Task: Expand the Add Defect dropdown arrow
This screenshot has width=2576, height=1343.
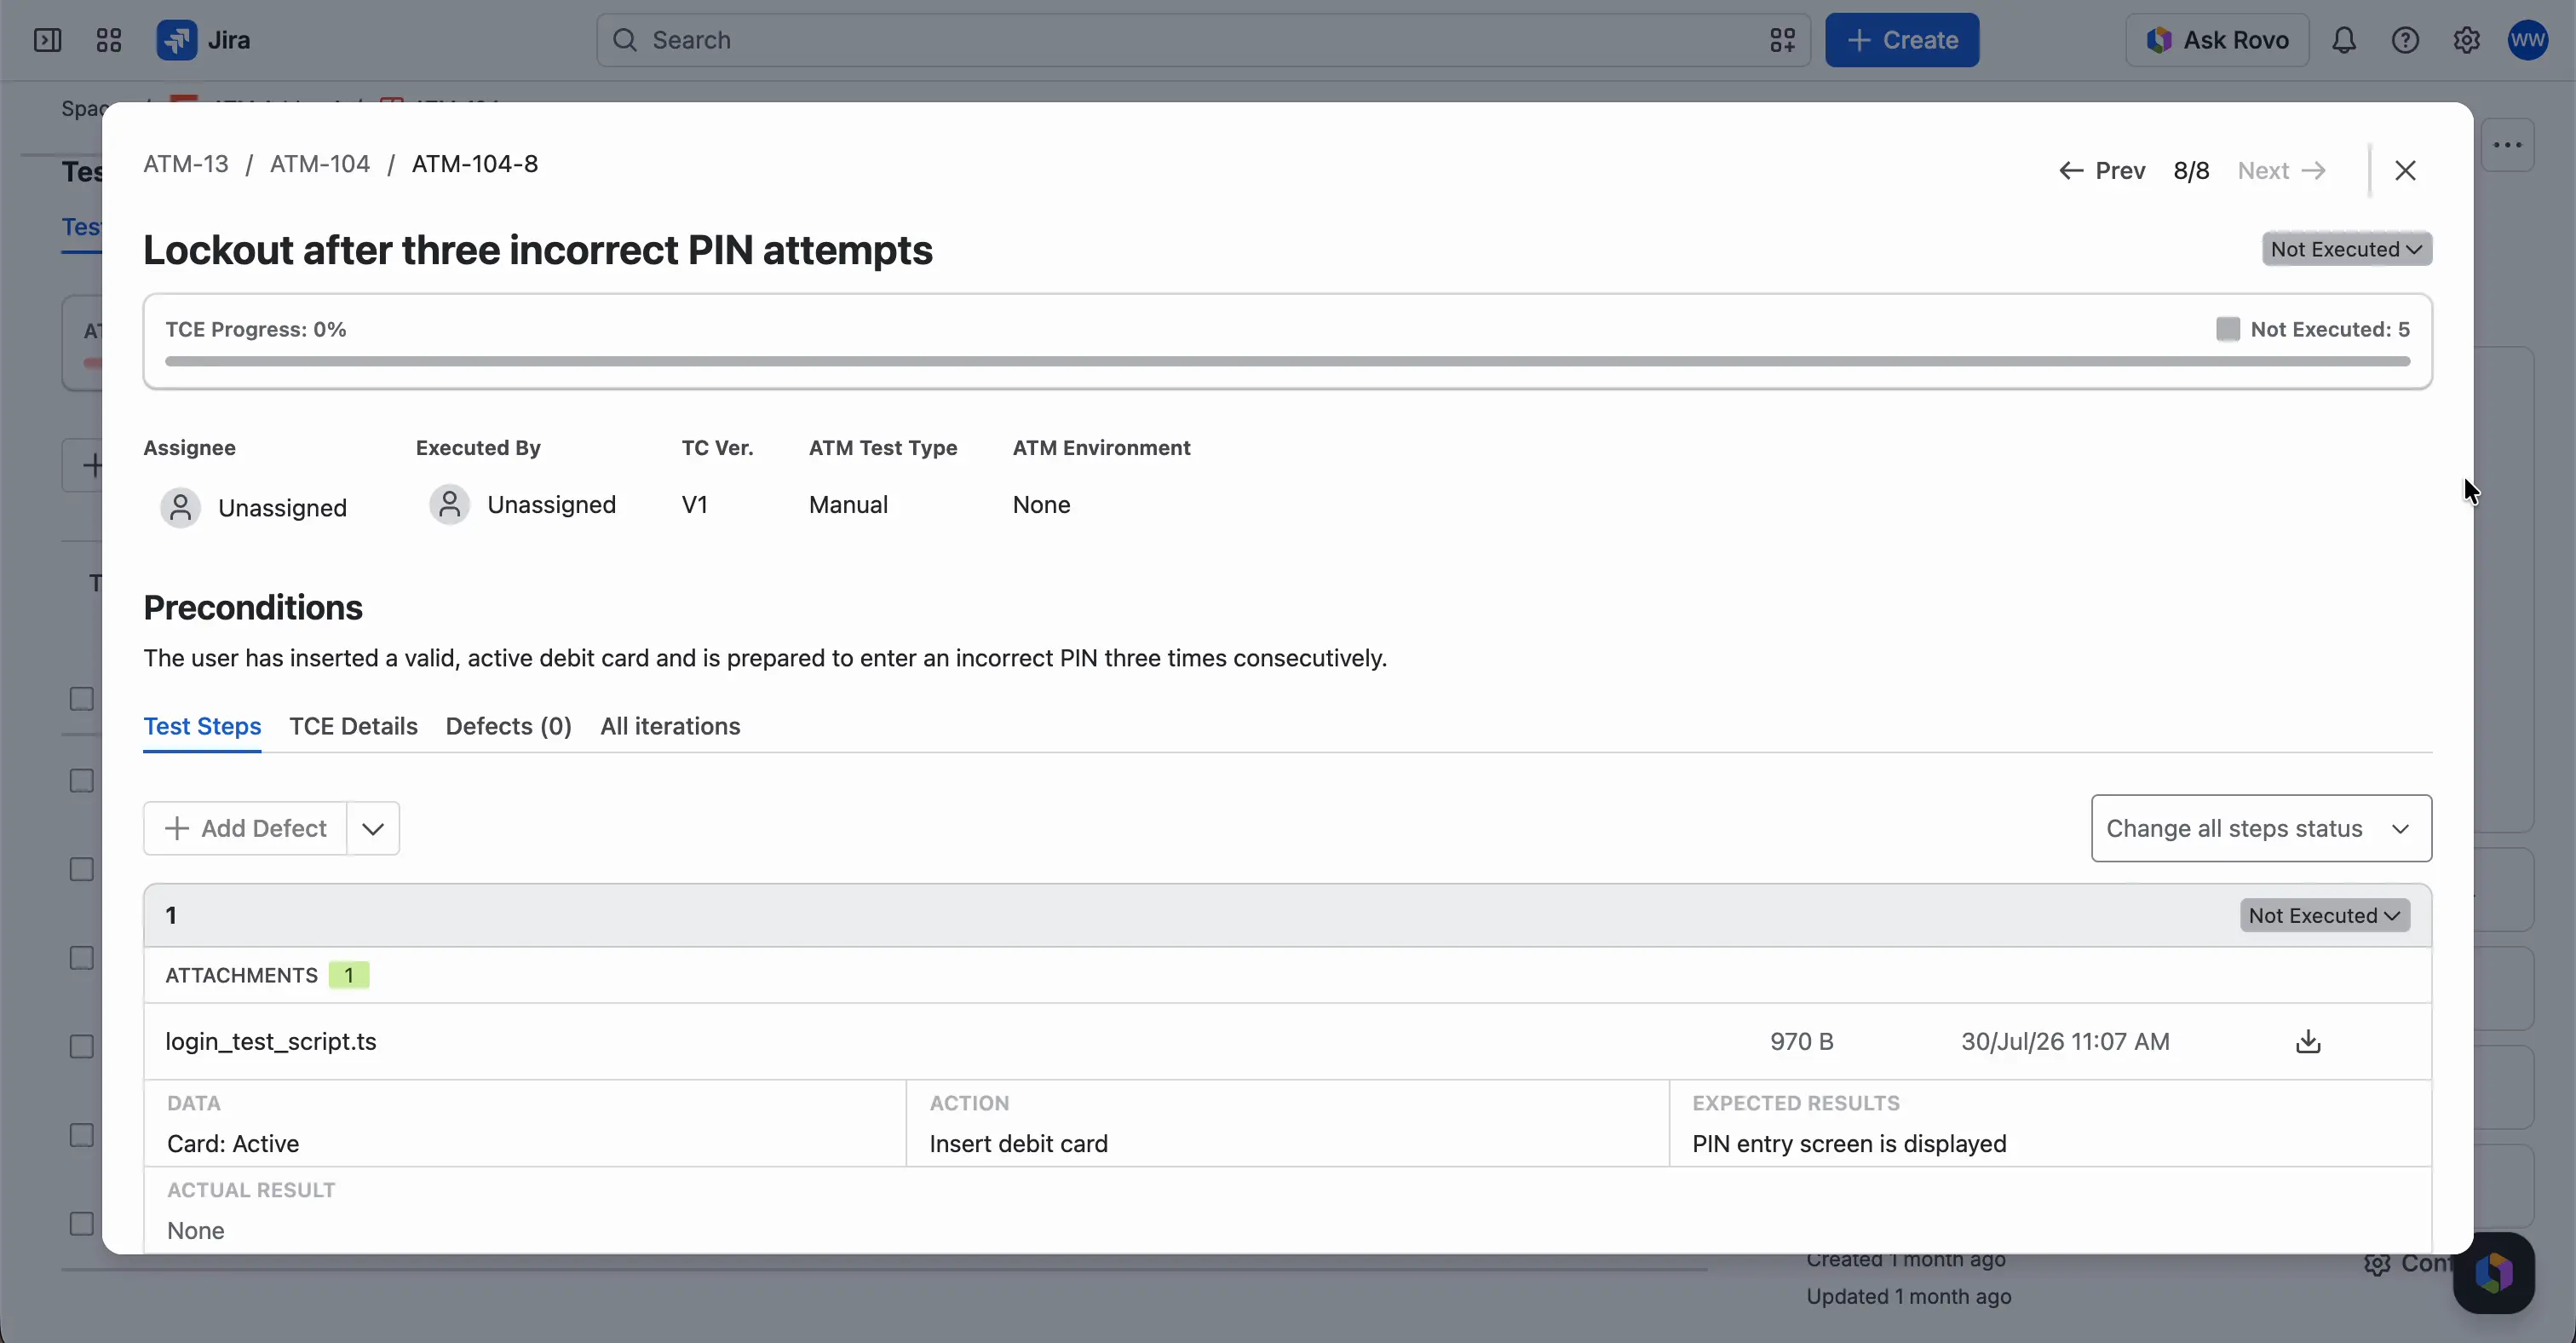Action: pyautogui.click(x=373, y=828)
